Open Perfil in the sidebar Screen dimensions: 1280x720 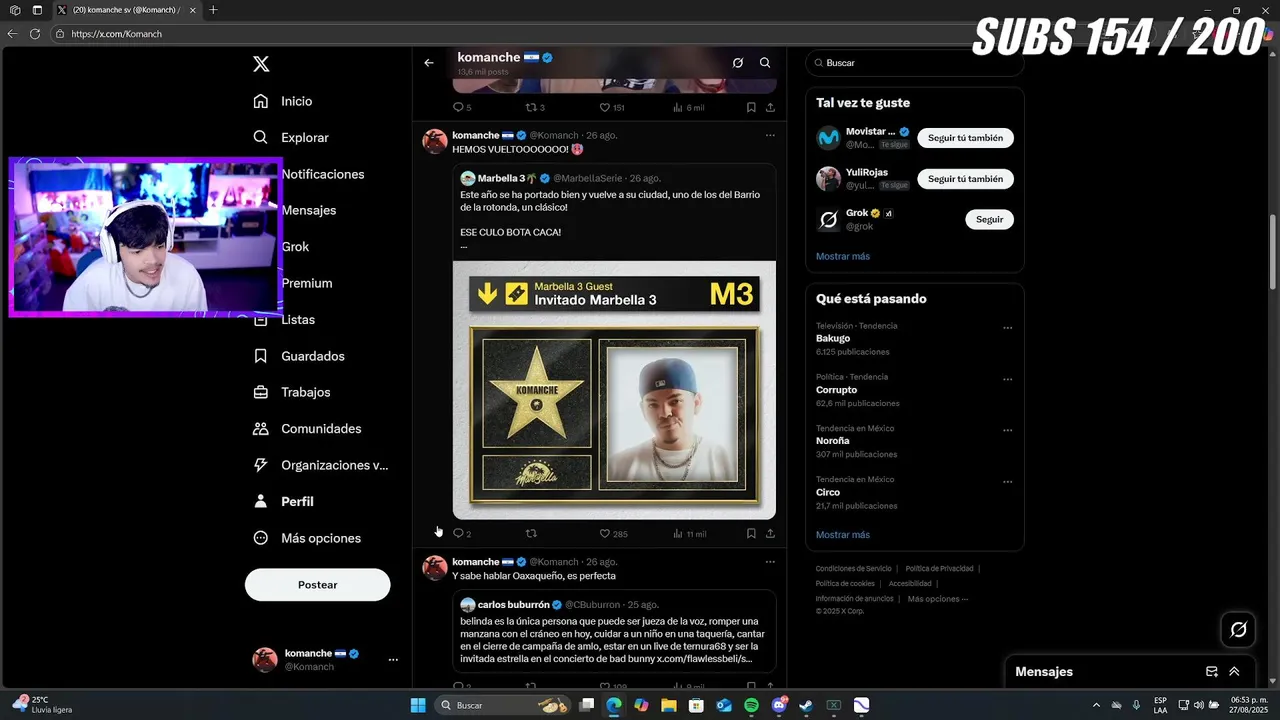(283, 502)
